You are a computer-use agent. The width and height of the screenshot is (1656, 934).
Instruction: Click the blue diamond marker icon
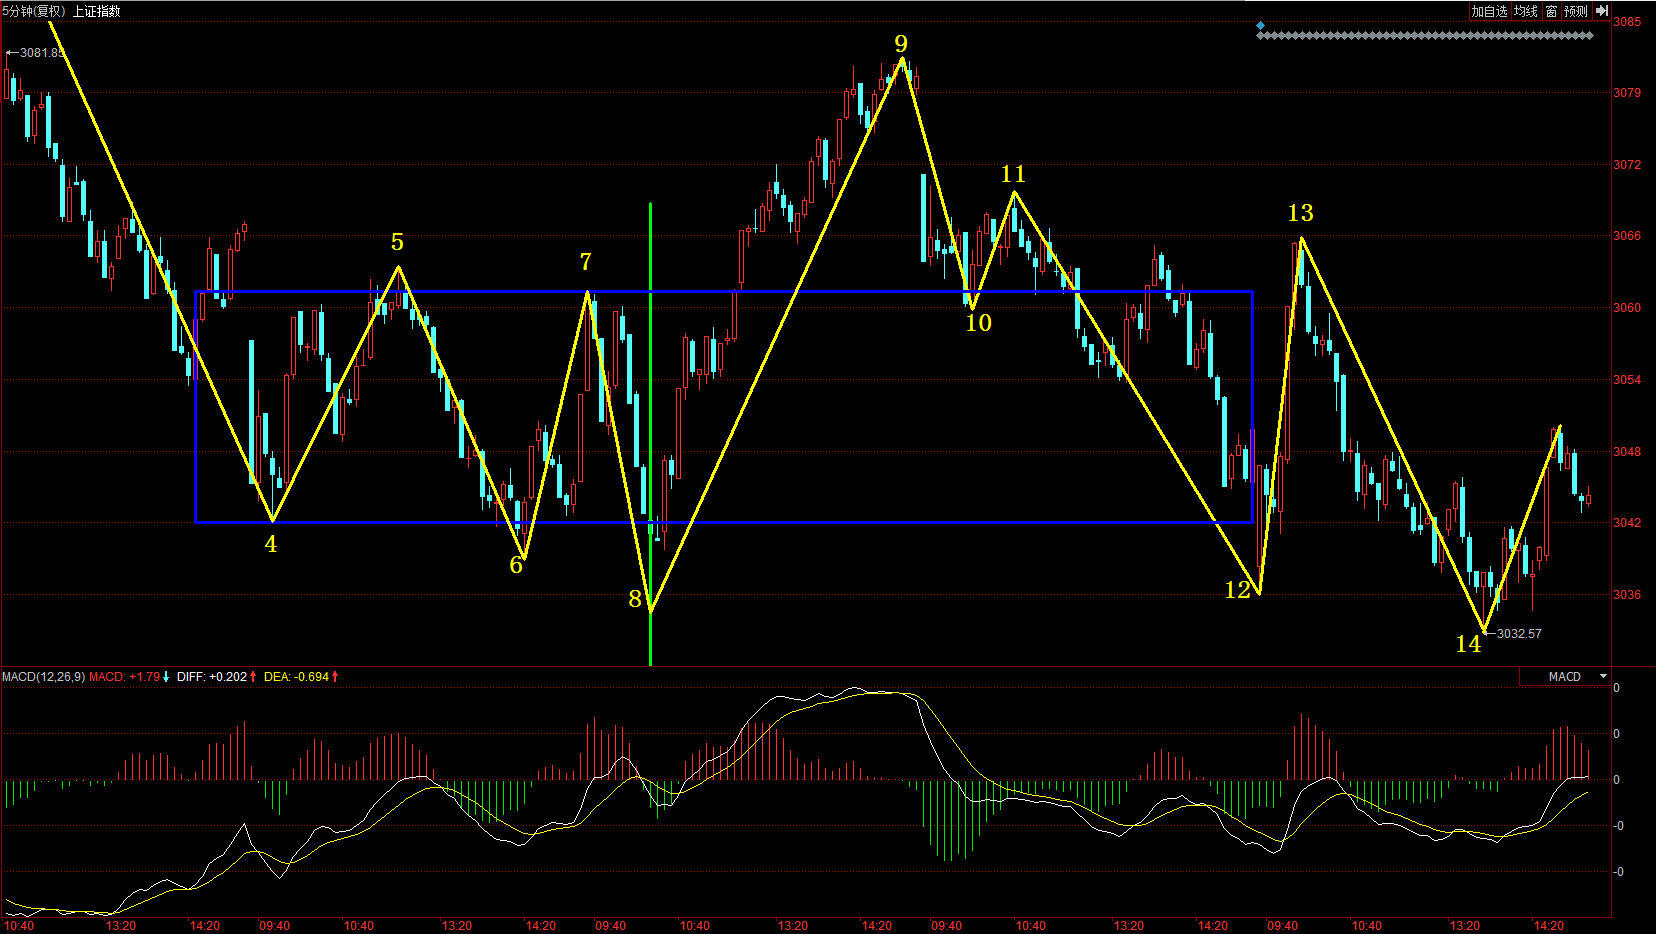point(1260,26)
